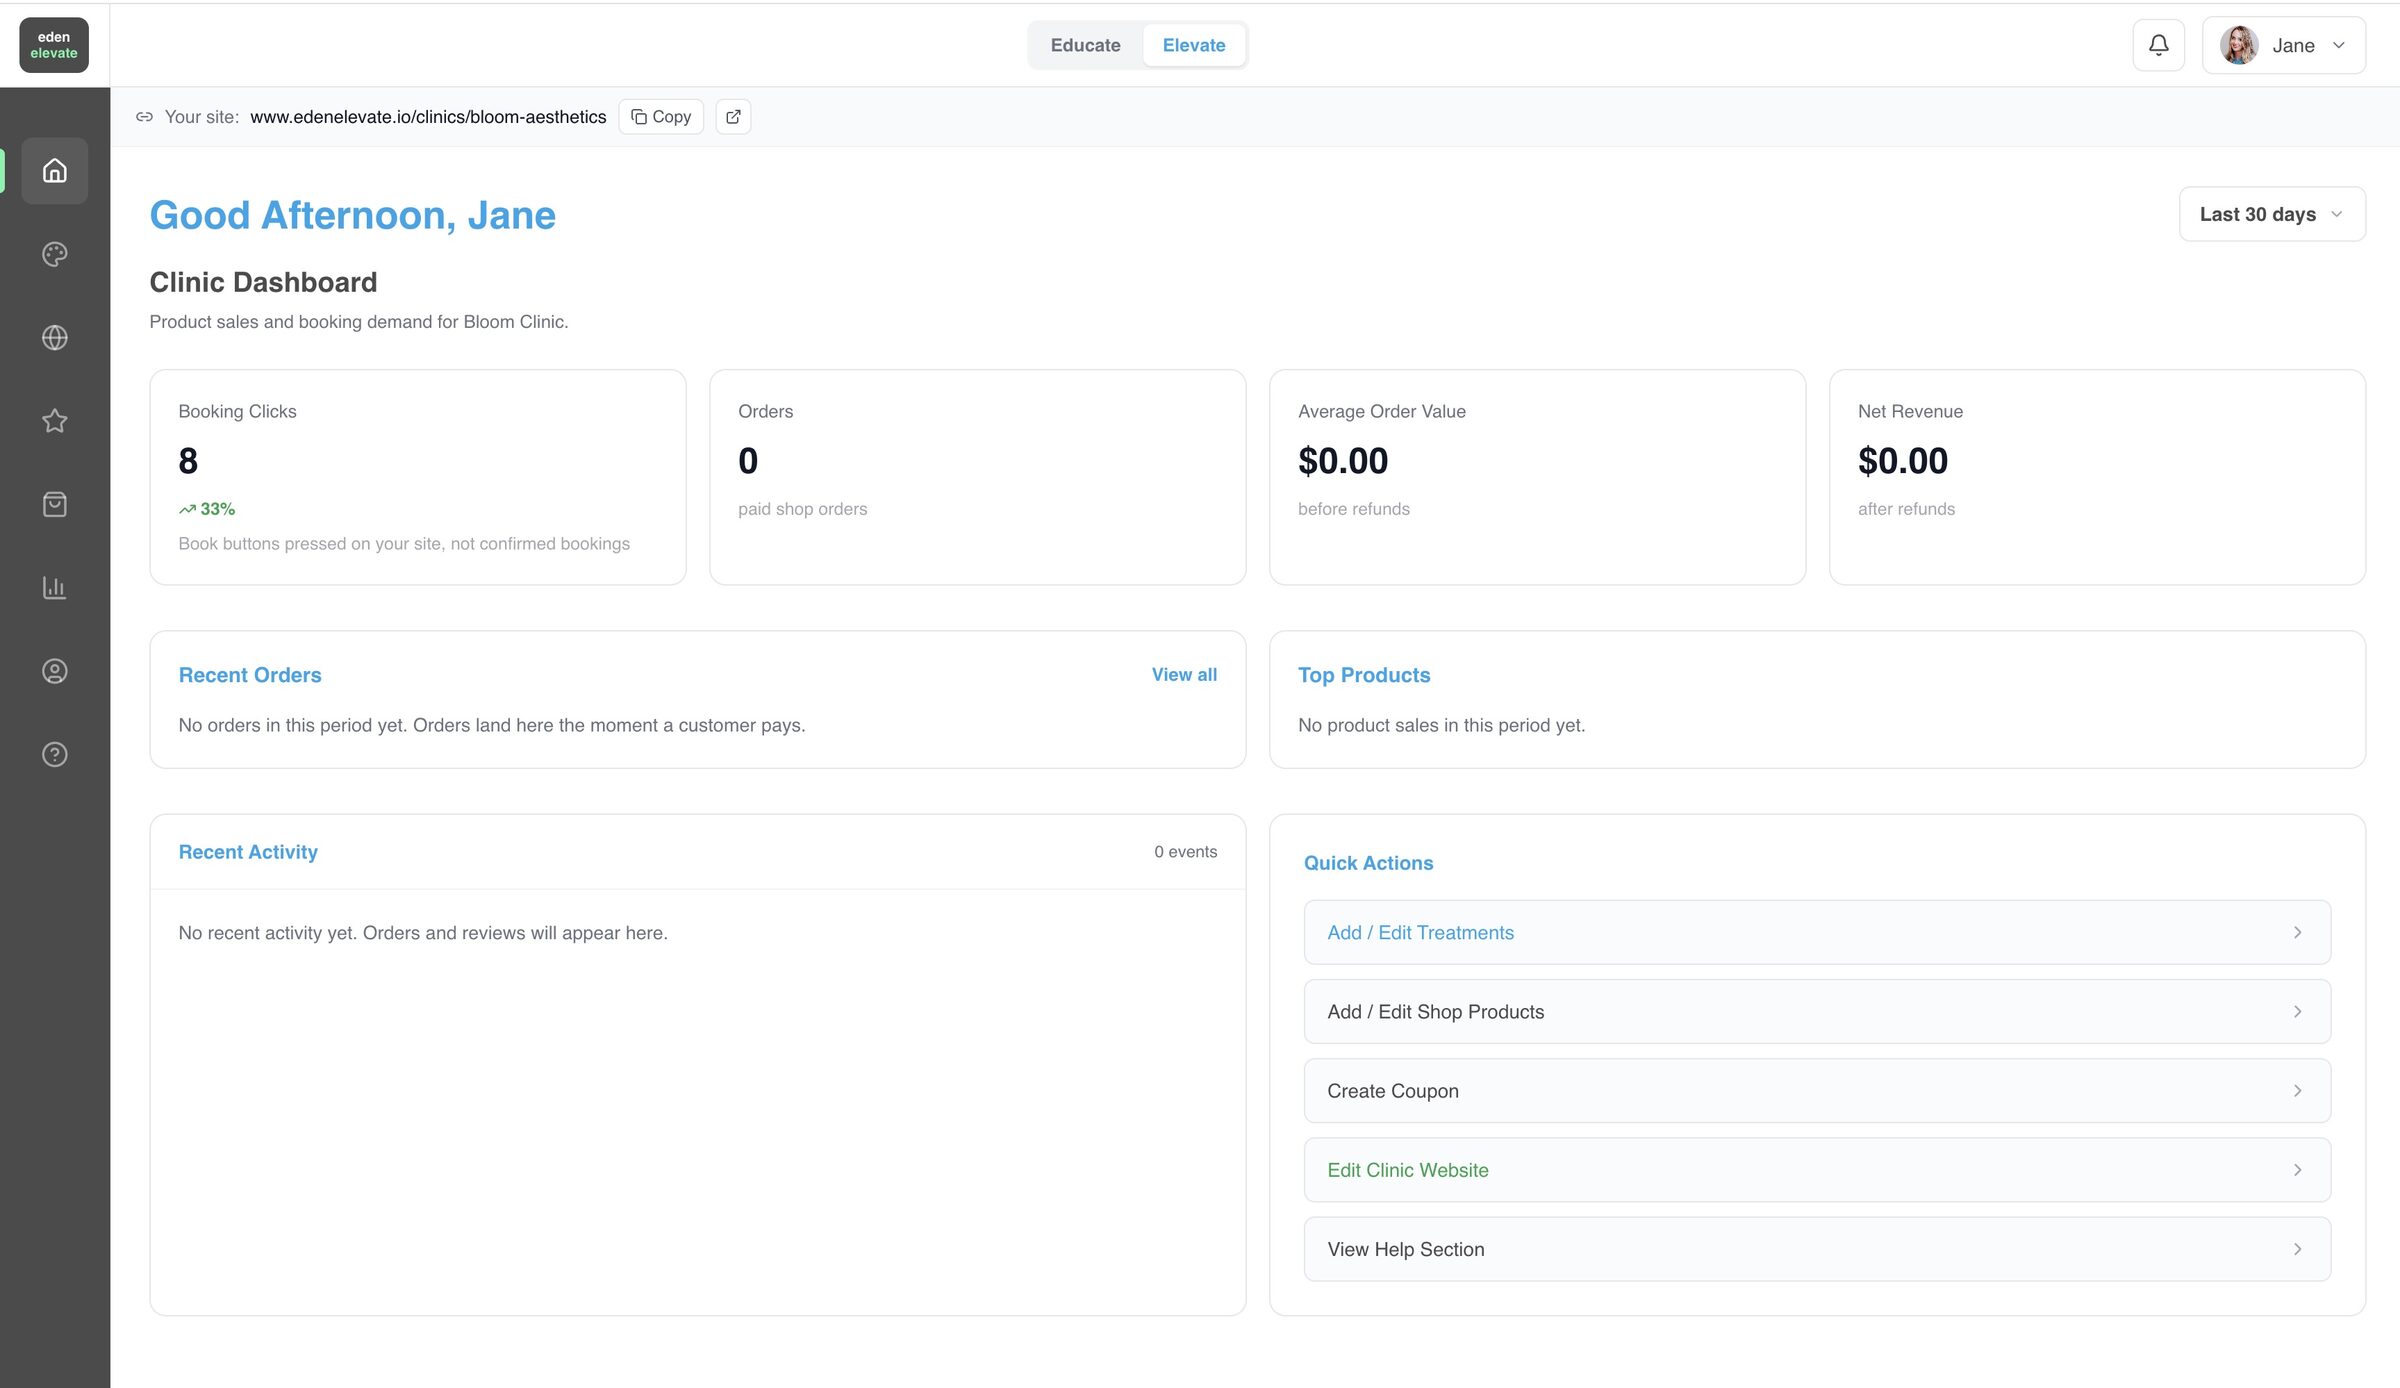Open Edit Clinic Website quick action

click(1817, 1170)
